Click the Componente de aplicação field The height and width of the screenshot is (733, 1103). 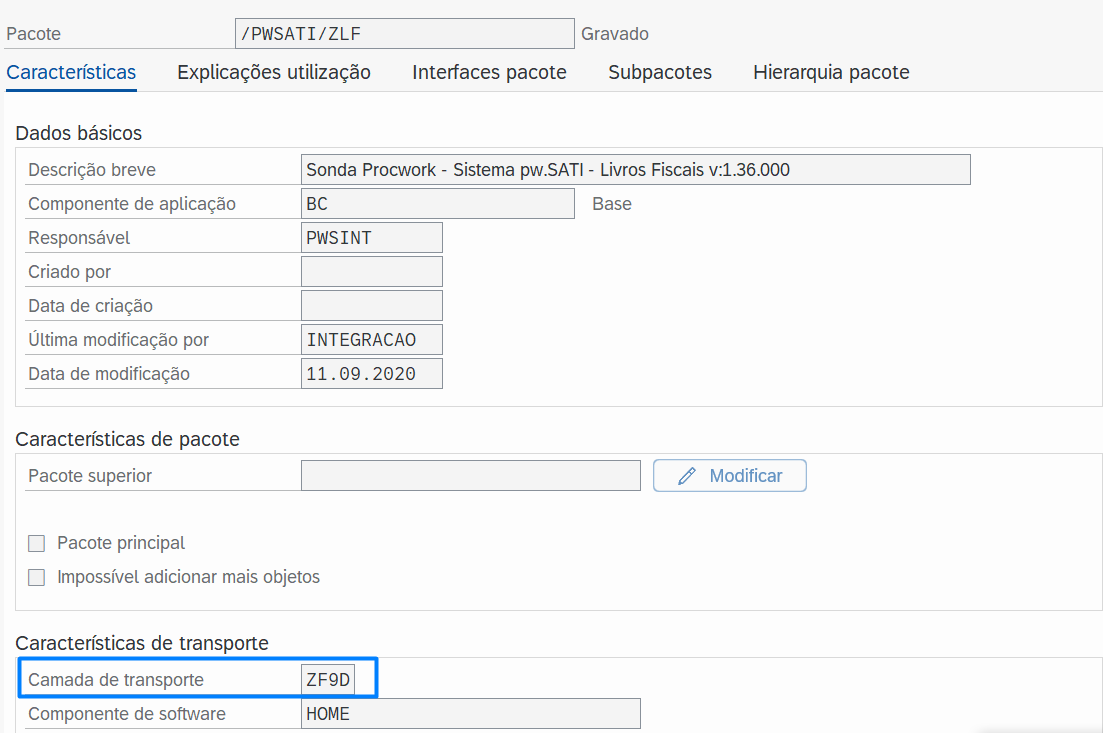click(437, 204)
